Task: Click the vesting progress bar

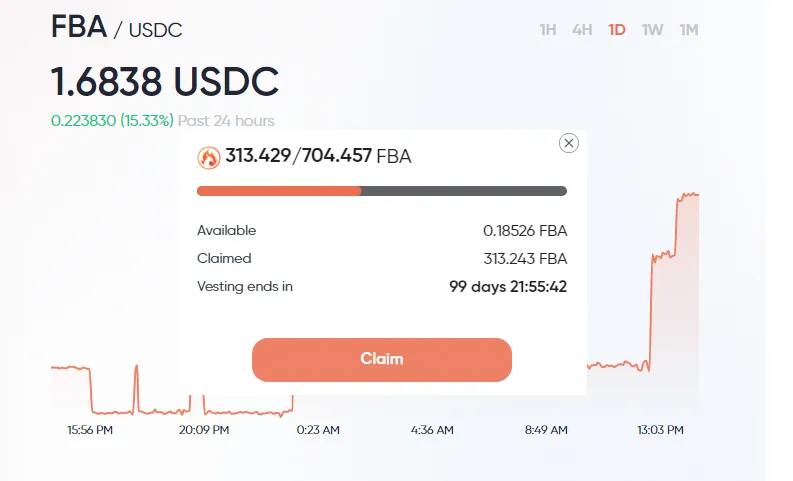Action: (x=382, y=191)
